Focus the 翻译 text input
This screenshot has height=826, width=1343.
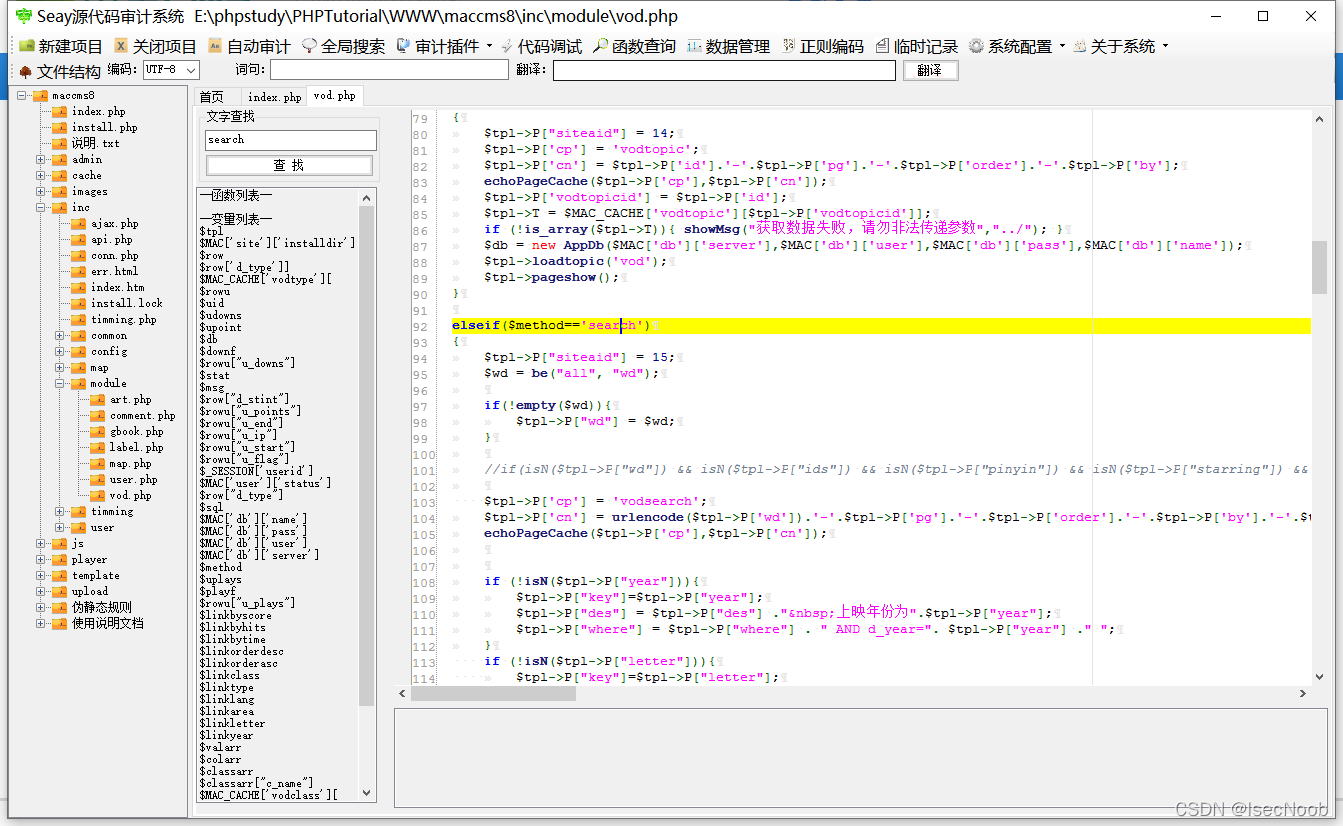coord(724,70)
